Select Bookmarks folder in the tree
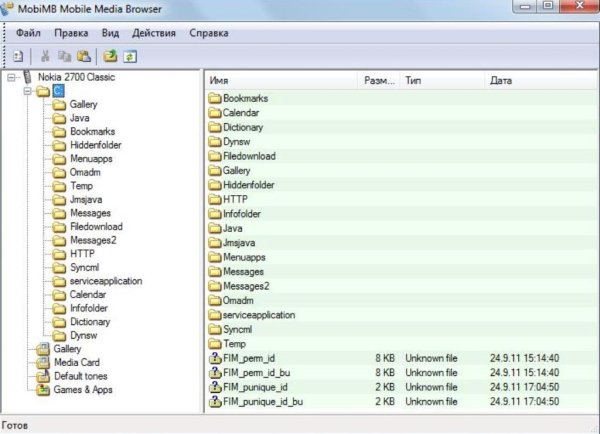This screenshot has width=600, height=434. point(93,131)
